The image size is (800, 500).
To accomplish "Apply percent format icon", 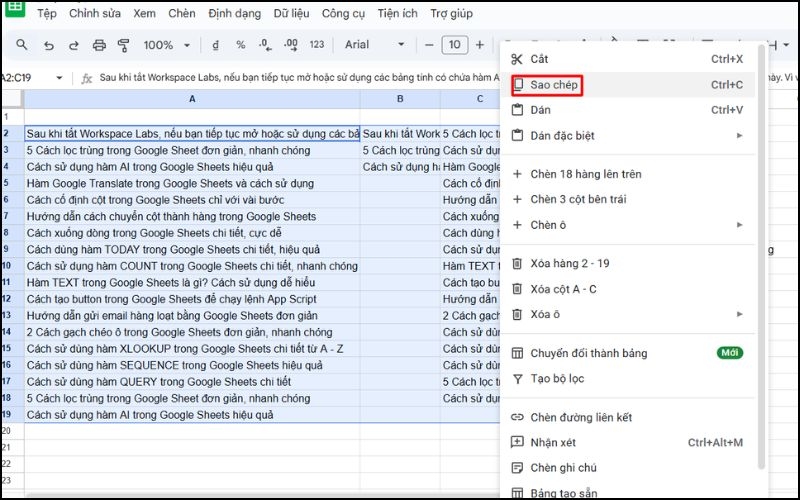I will click(x=240, y=45).
